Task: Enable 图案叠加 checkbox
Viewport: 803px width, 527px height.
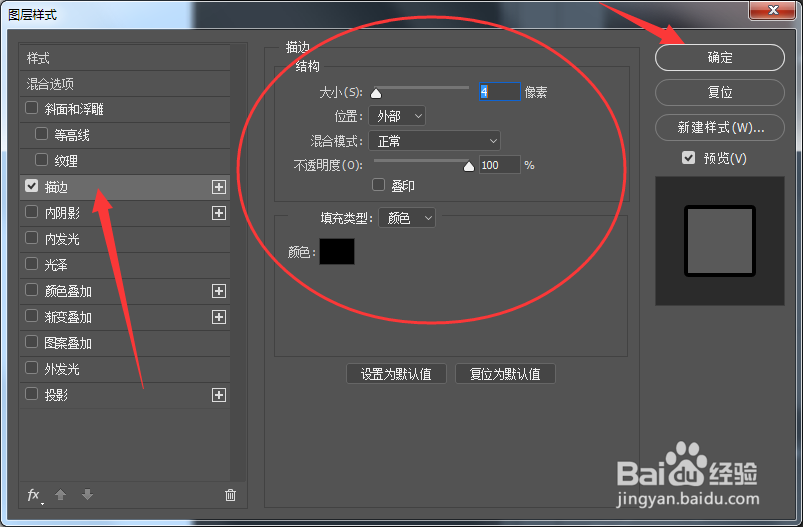Action: point(32,342)
